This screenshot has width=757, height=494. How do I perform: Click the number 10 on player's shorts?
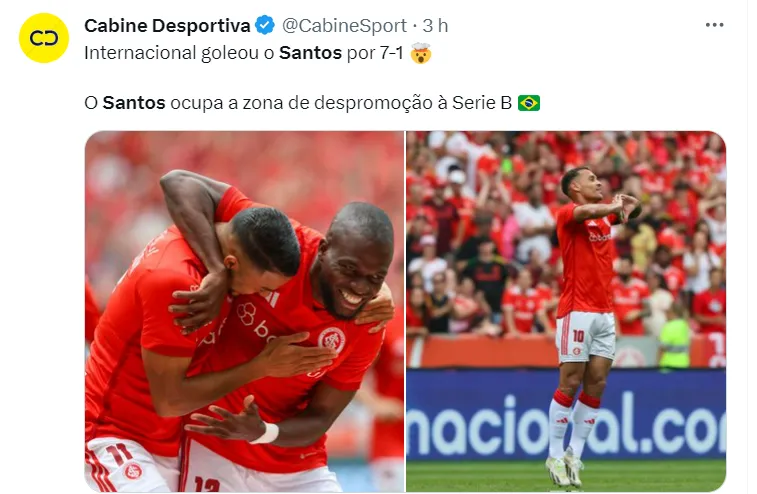click(578, 335)
